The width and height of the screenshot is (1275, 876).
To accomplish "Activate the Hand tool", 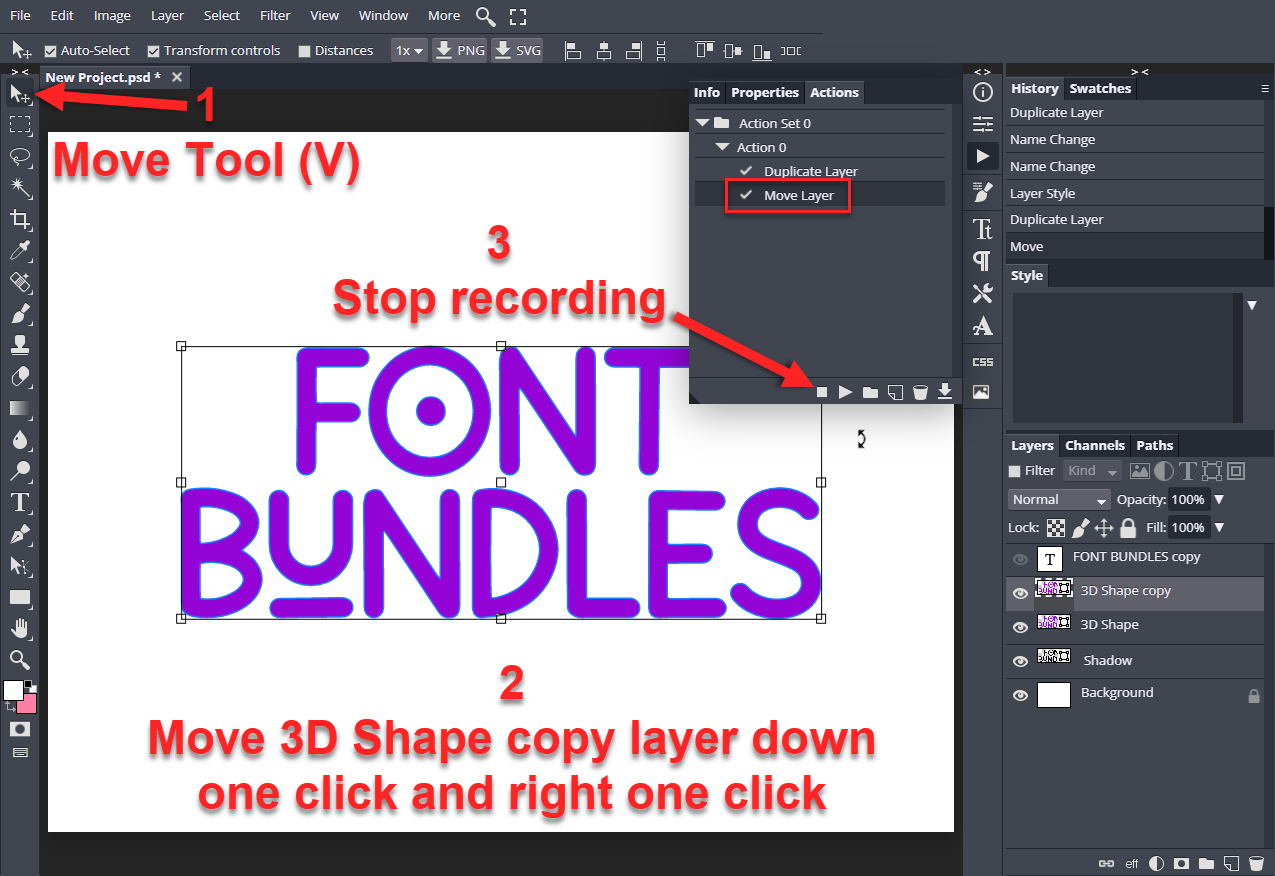I will coord(19,629).
